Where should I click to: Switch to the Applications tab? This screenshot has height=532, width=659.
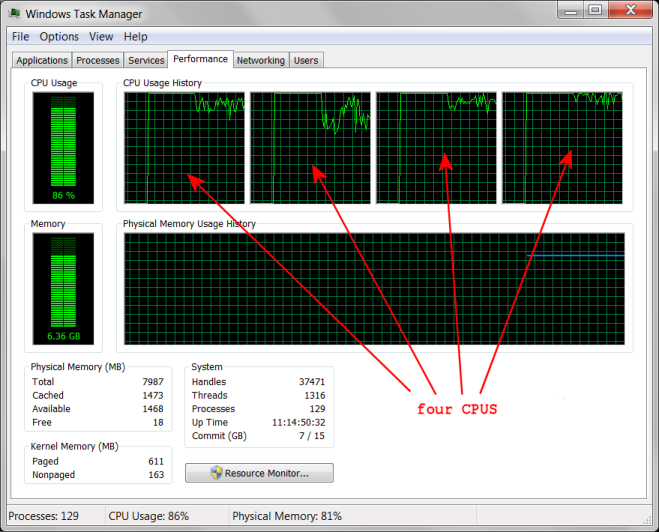tap(42, 61)
